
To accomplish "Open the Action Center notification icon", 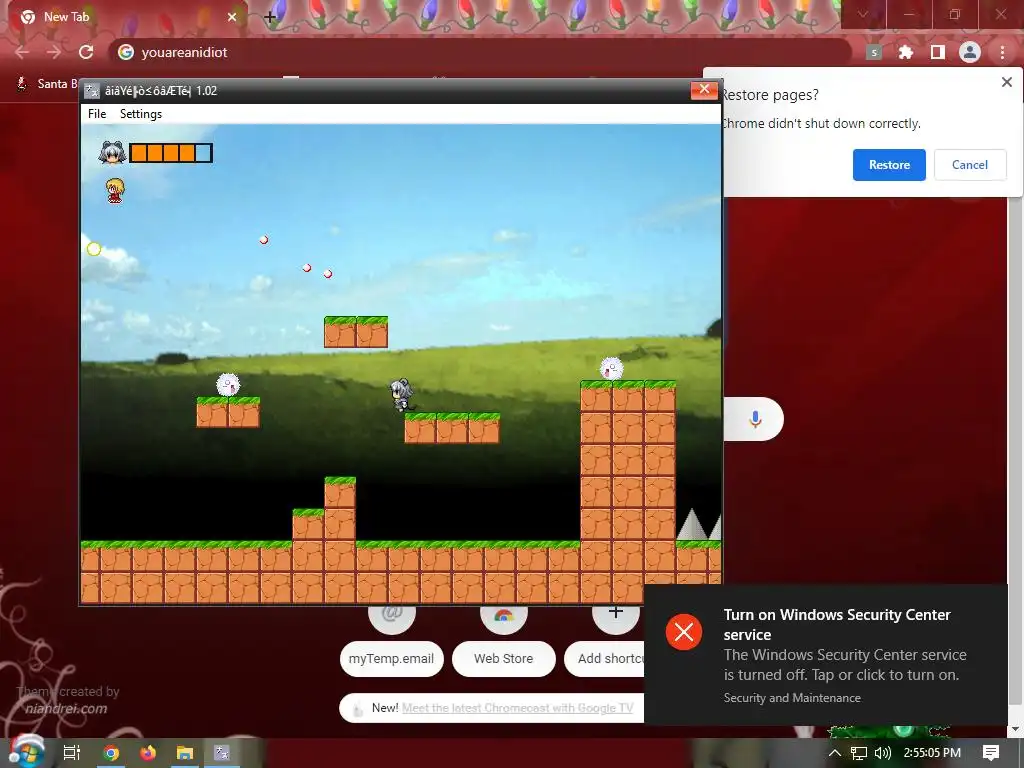I will coord(991,753).
